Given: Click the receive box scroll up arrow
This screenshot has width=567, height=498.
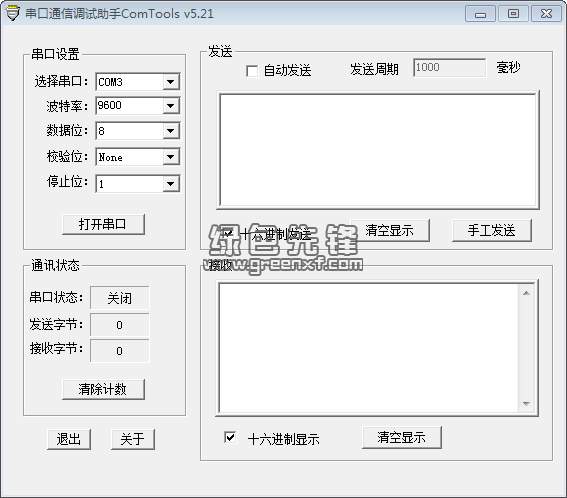Looking at the screenshot, I should 526,293.
